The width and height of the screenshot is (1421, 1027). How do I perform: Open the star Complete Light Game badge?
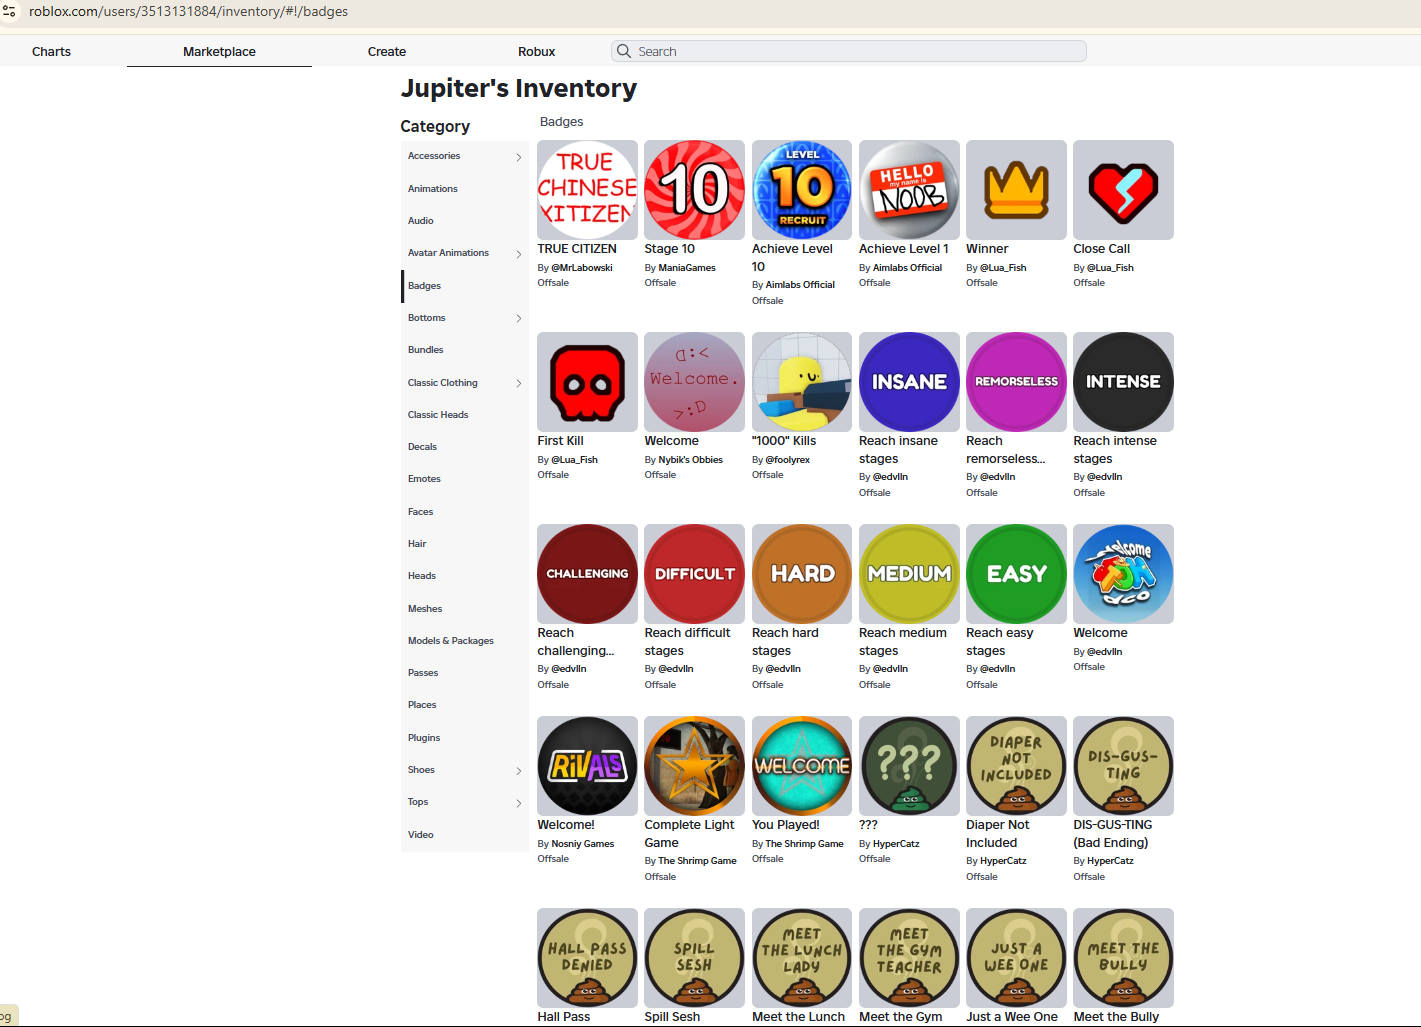click(694, 766)
